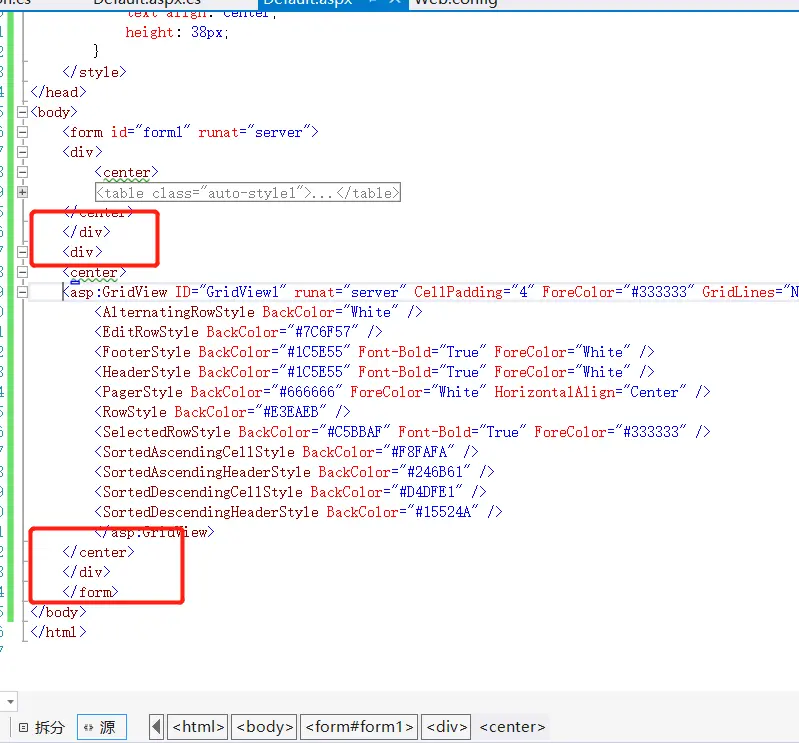
Task: Click the EditRowStyle BackColor line
Action: point(238,332)
